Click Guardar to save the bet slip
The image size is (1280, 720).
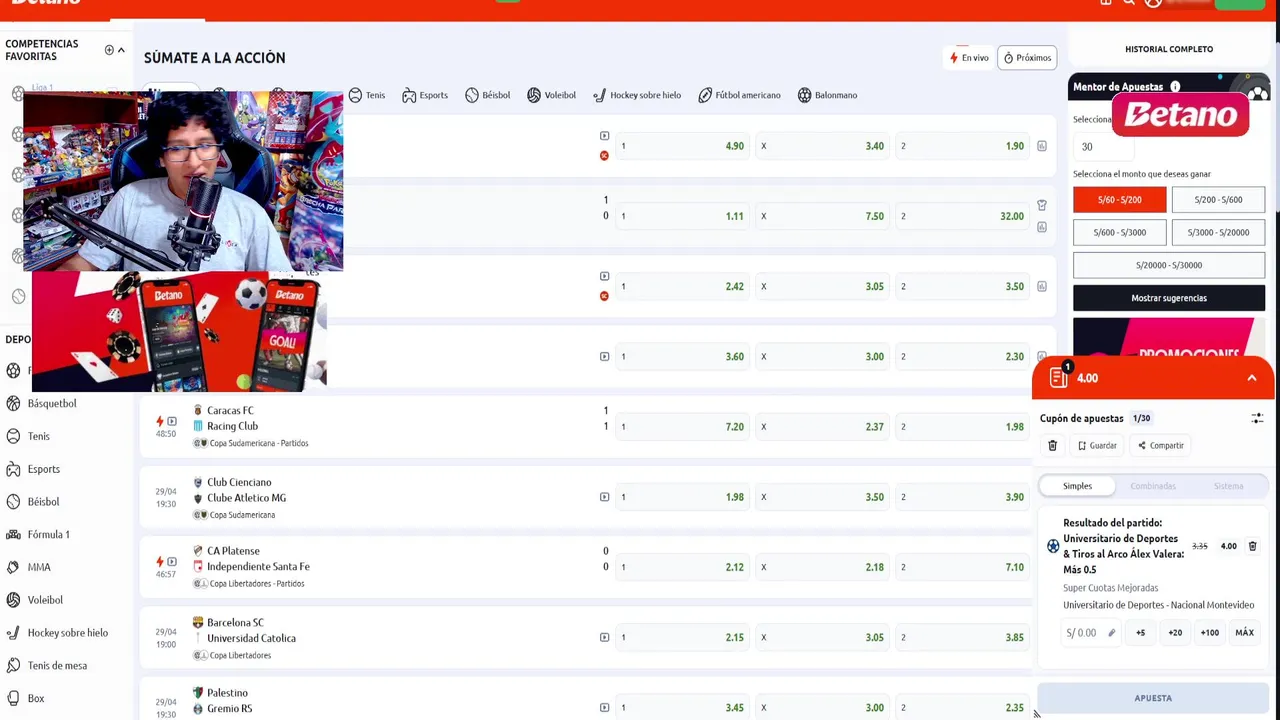coord(1097,445)
